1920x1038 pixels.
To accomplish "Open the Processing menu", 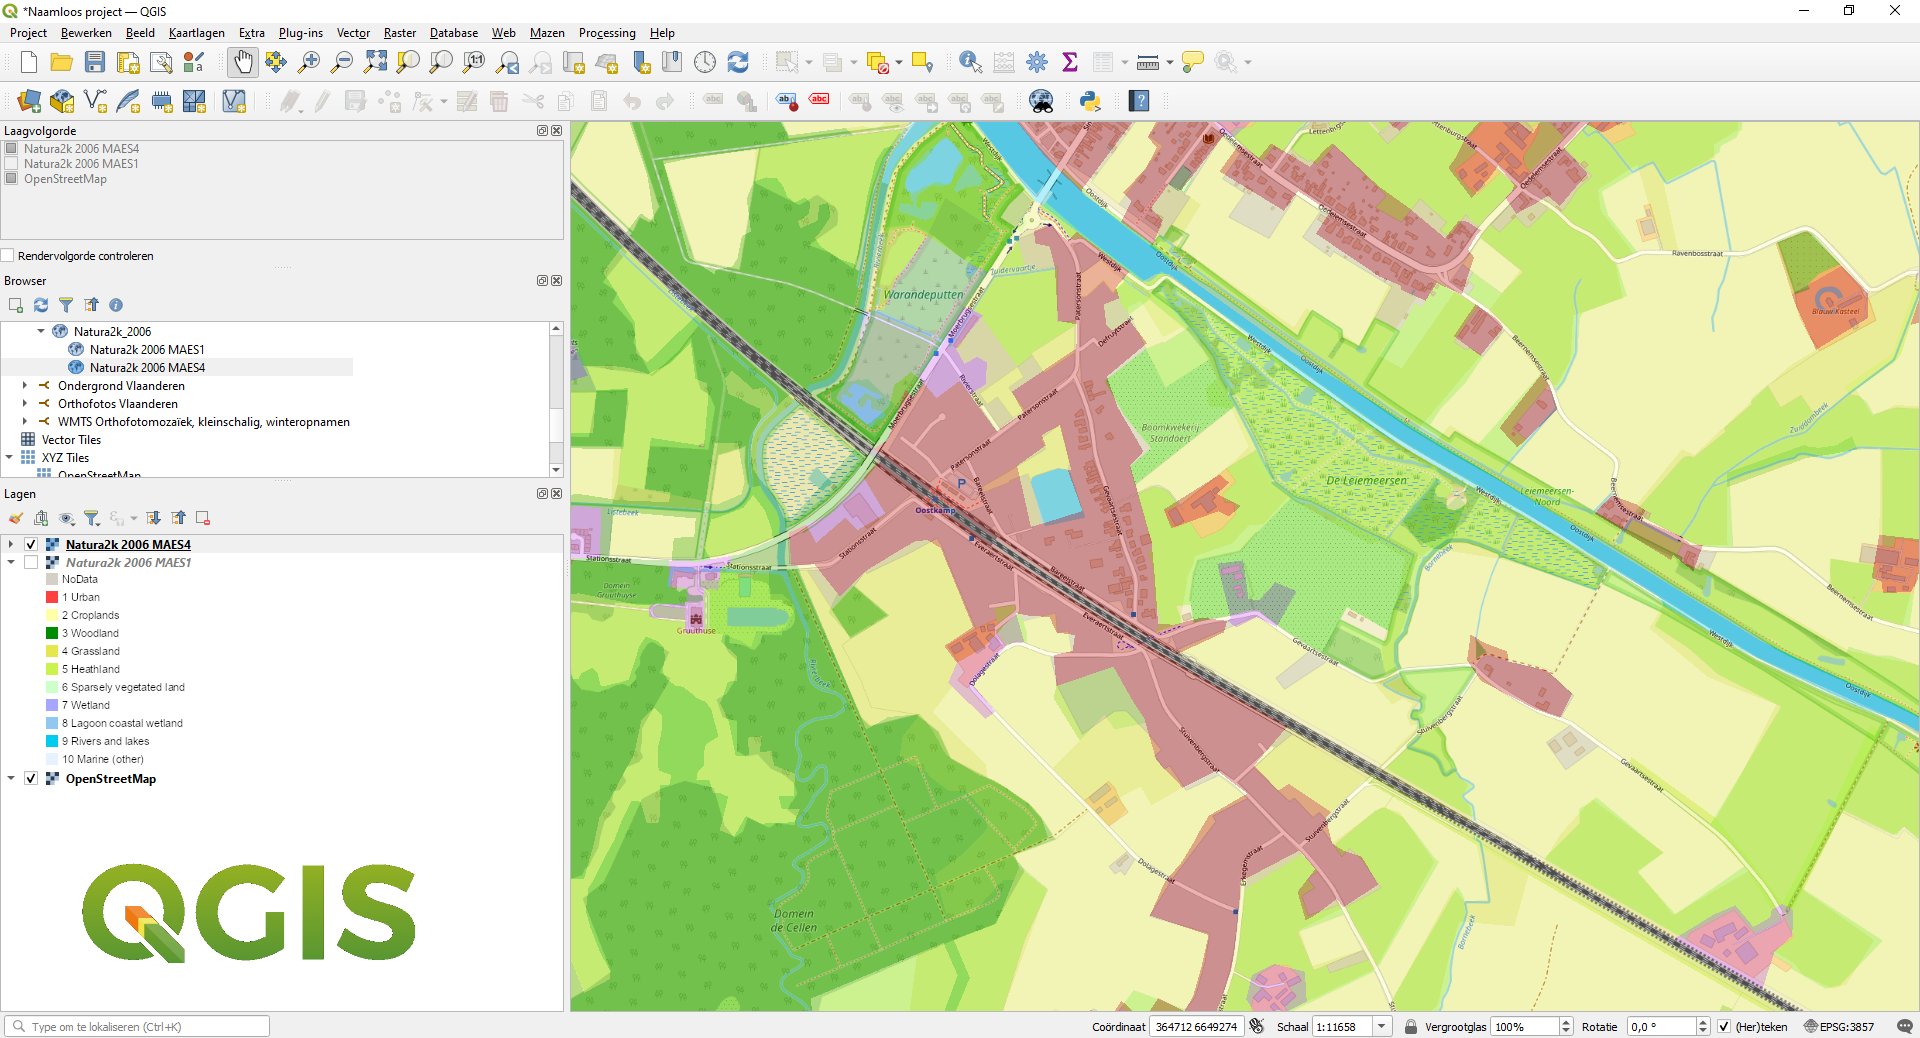I will (x=607, y=33).
